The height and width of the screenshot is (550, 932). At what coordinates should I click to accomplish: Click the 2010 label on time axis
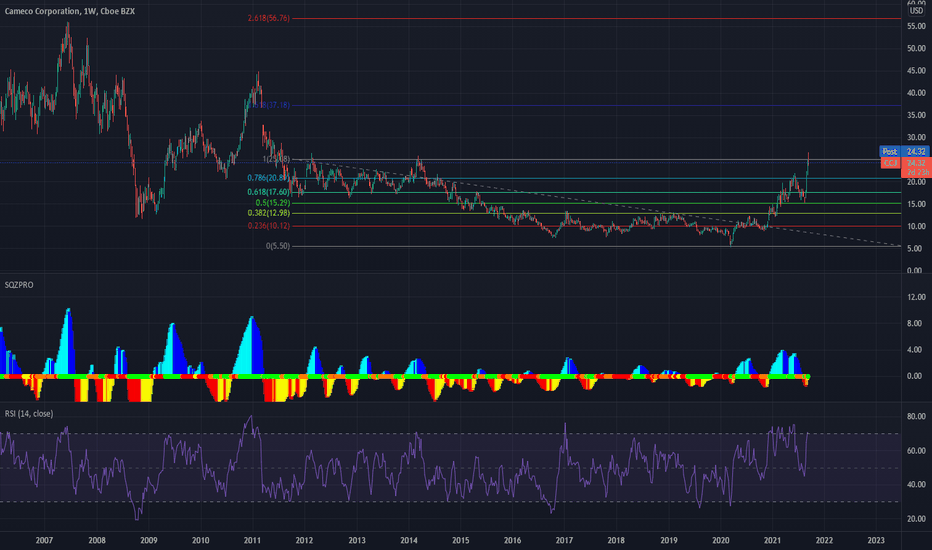pos(201,540)
